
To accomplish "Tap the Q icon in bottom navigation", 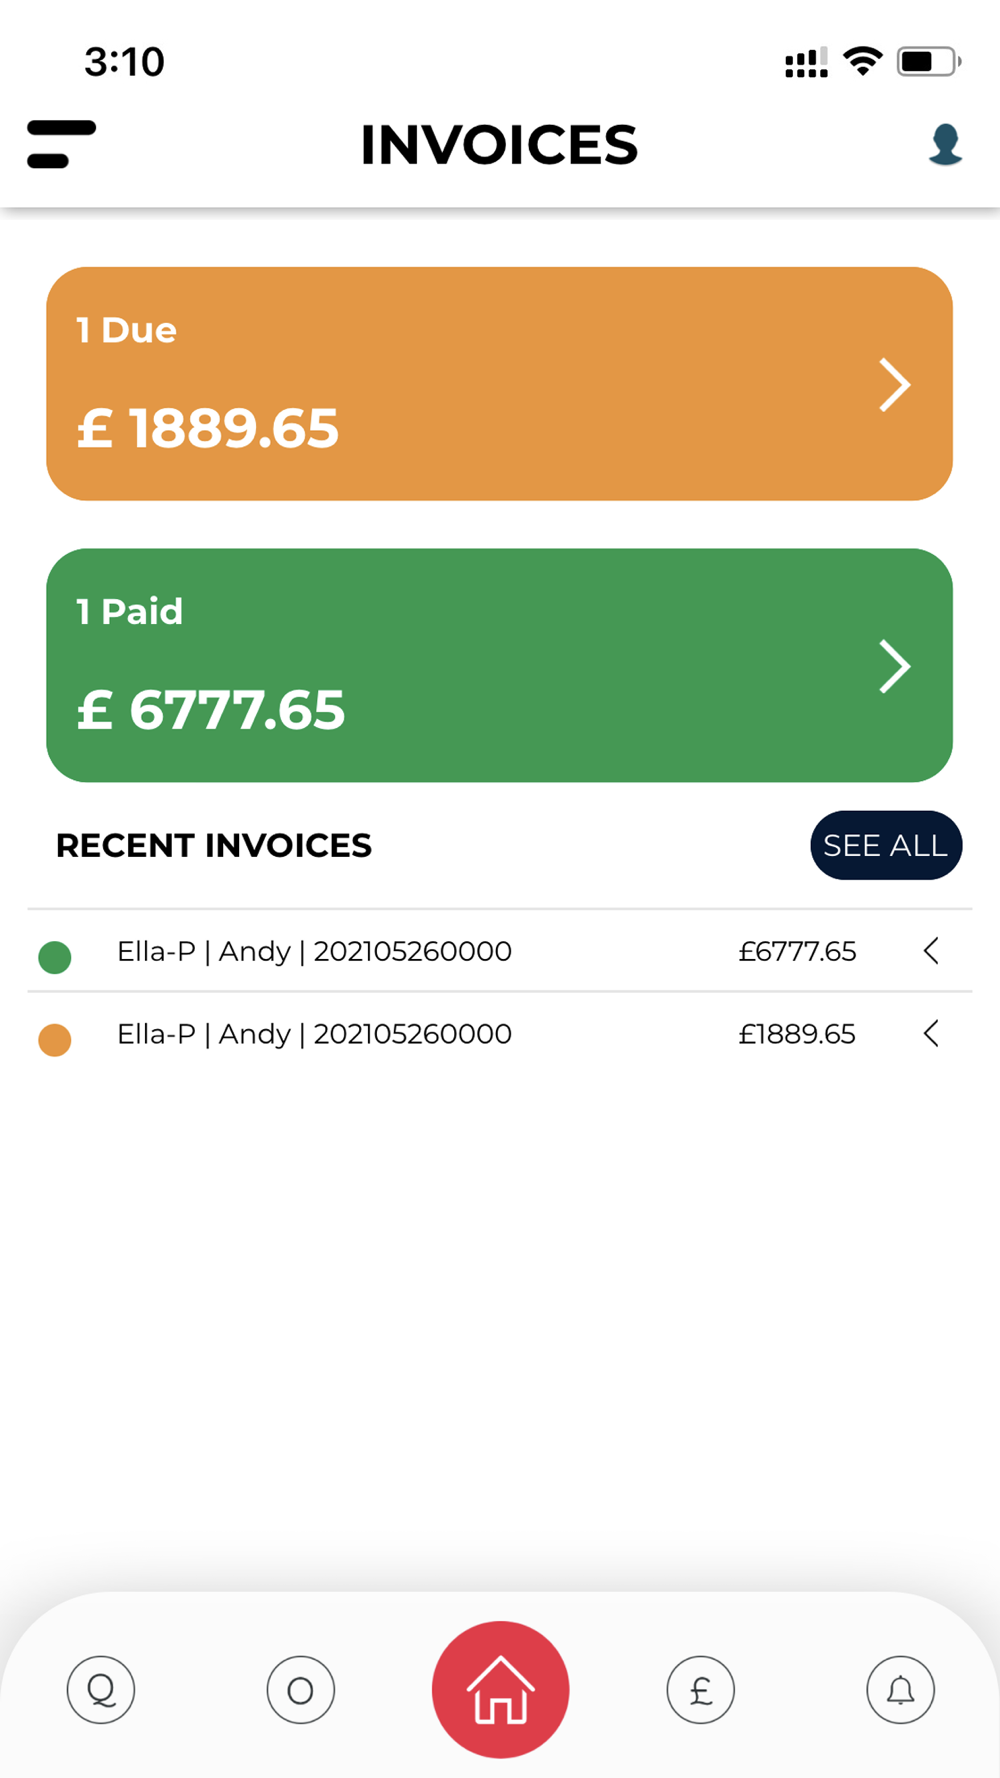I will point(101,1690).
